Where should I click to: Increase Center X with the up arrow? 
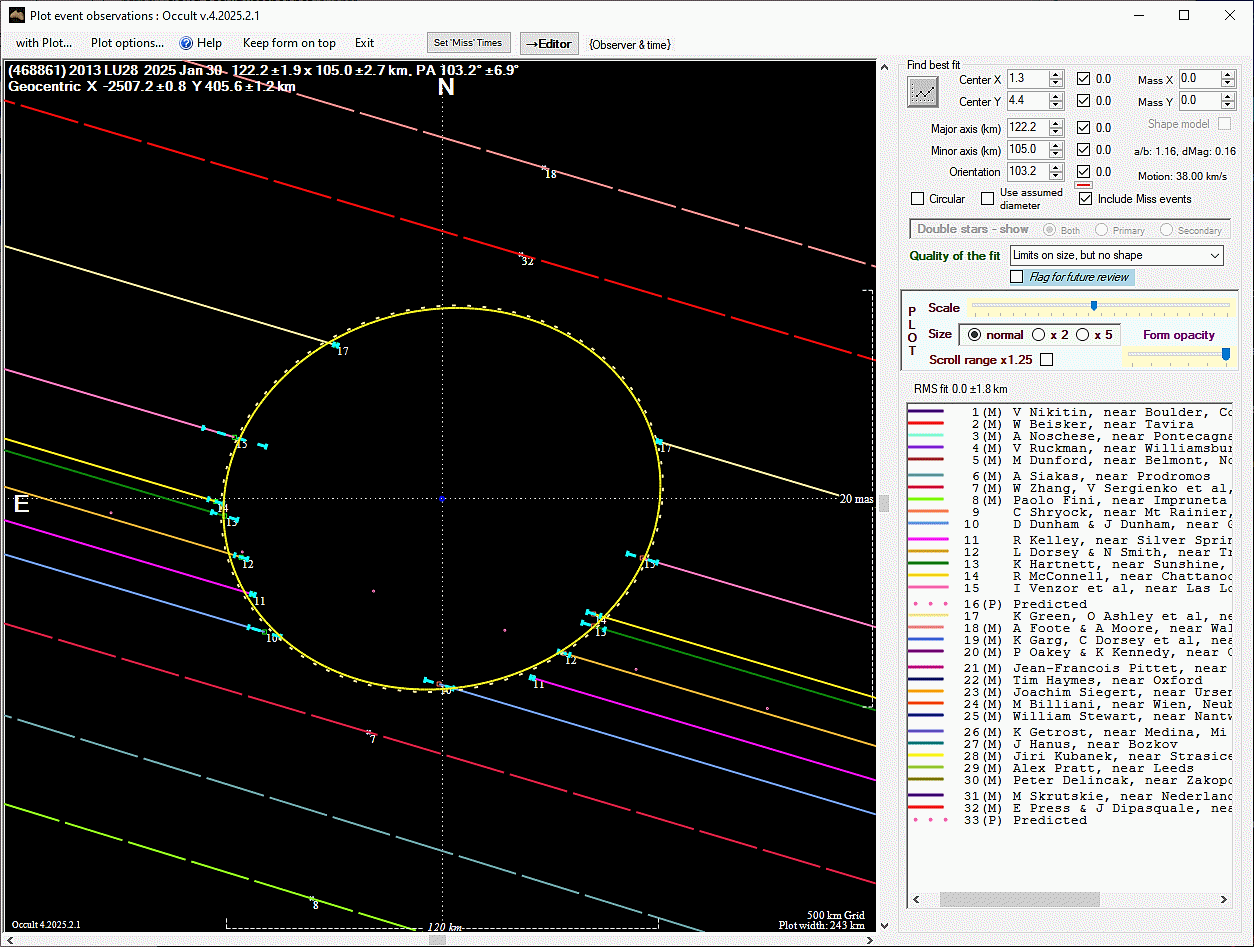pyautogui.click(x=1056, y=74)
